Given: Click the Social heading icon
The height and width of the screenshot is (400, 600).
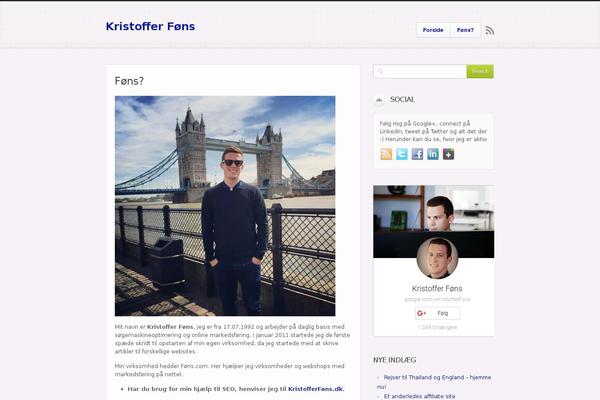Looking at the screenshot, I should [x=379, y=100].
